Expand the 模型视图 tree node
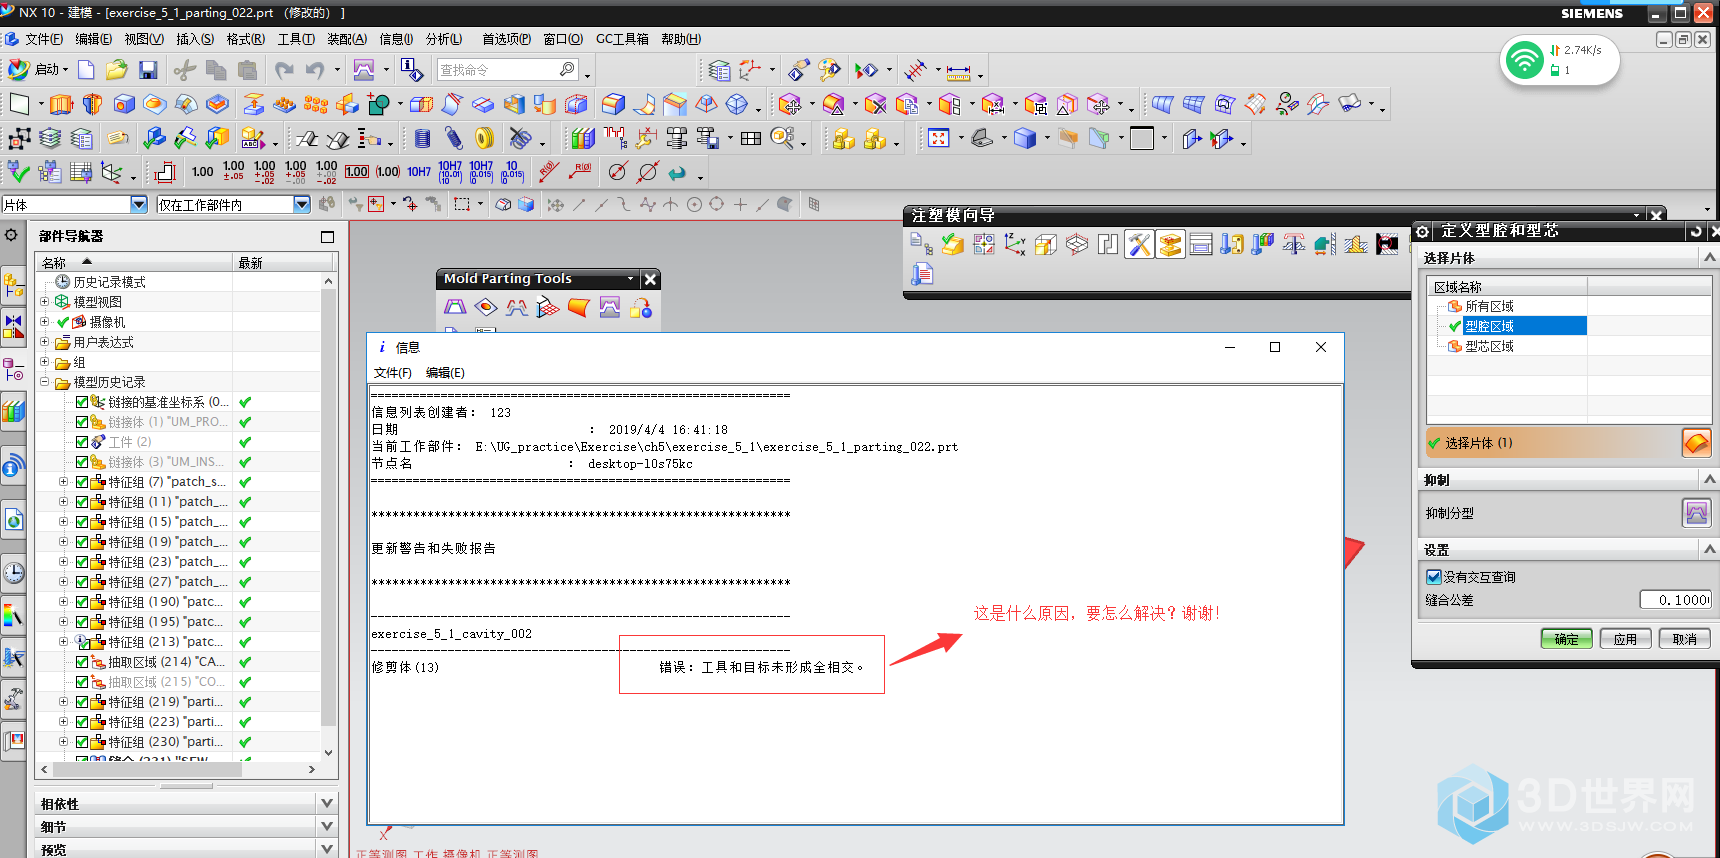Image resolution: width=1720 pixels, height=858 pixels. (44, 301)
